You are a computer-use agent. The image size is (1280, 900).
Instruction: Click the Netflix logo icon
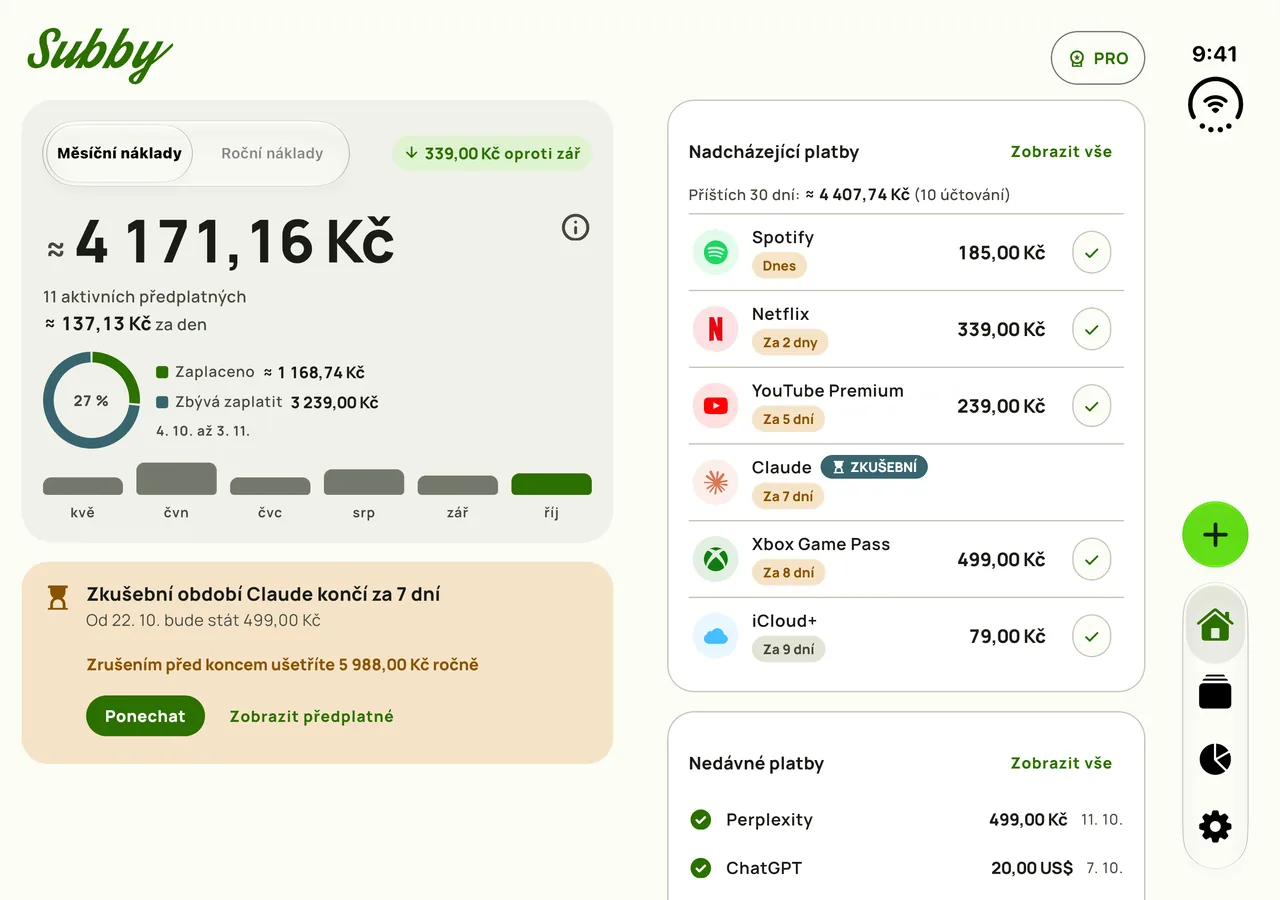point(715,329)
